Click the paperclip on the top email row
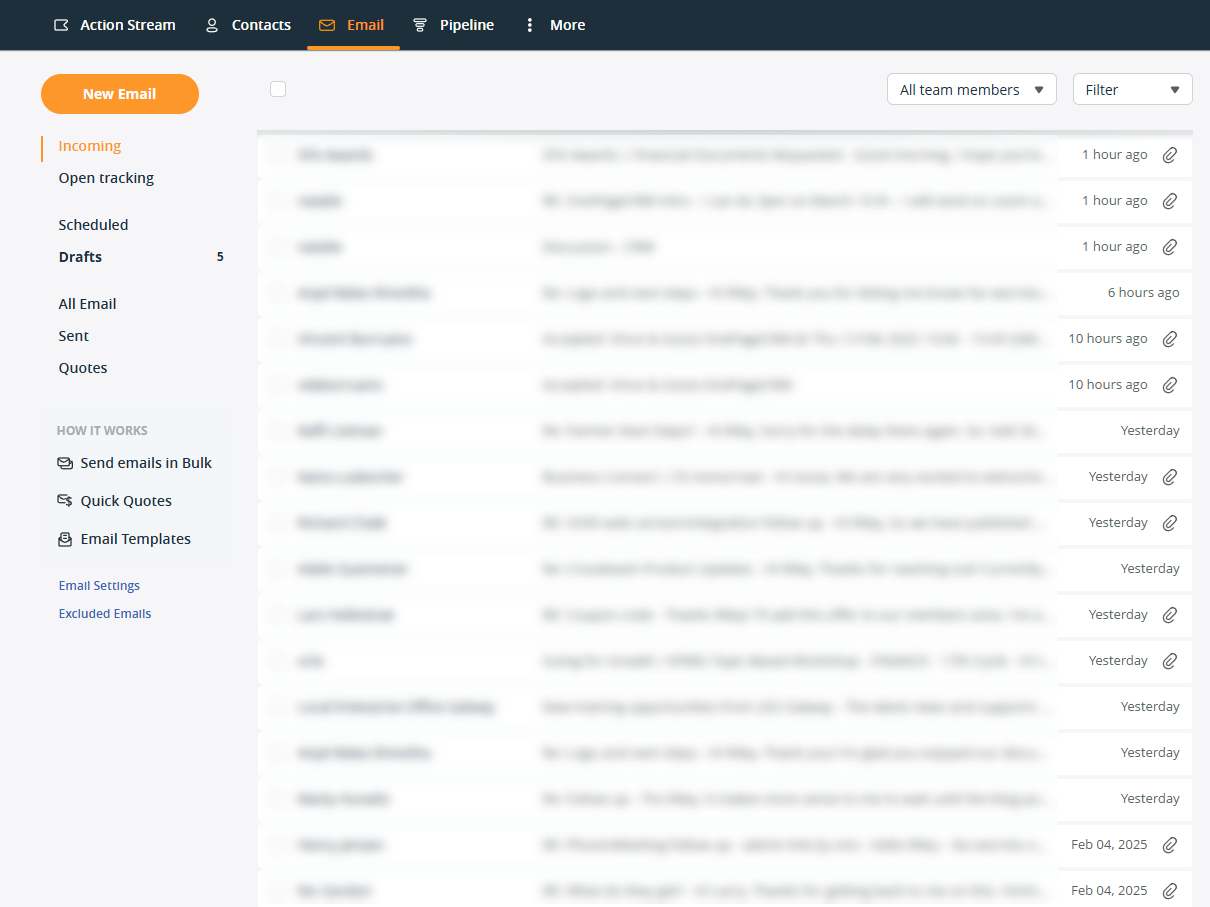This screenshot has width=1210, height=907. [x=1169, y=154]
